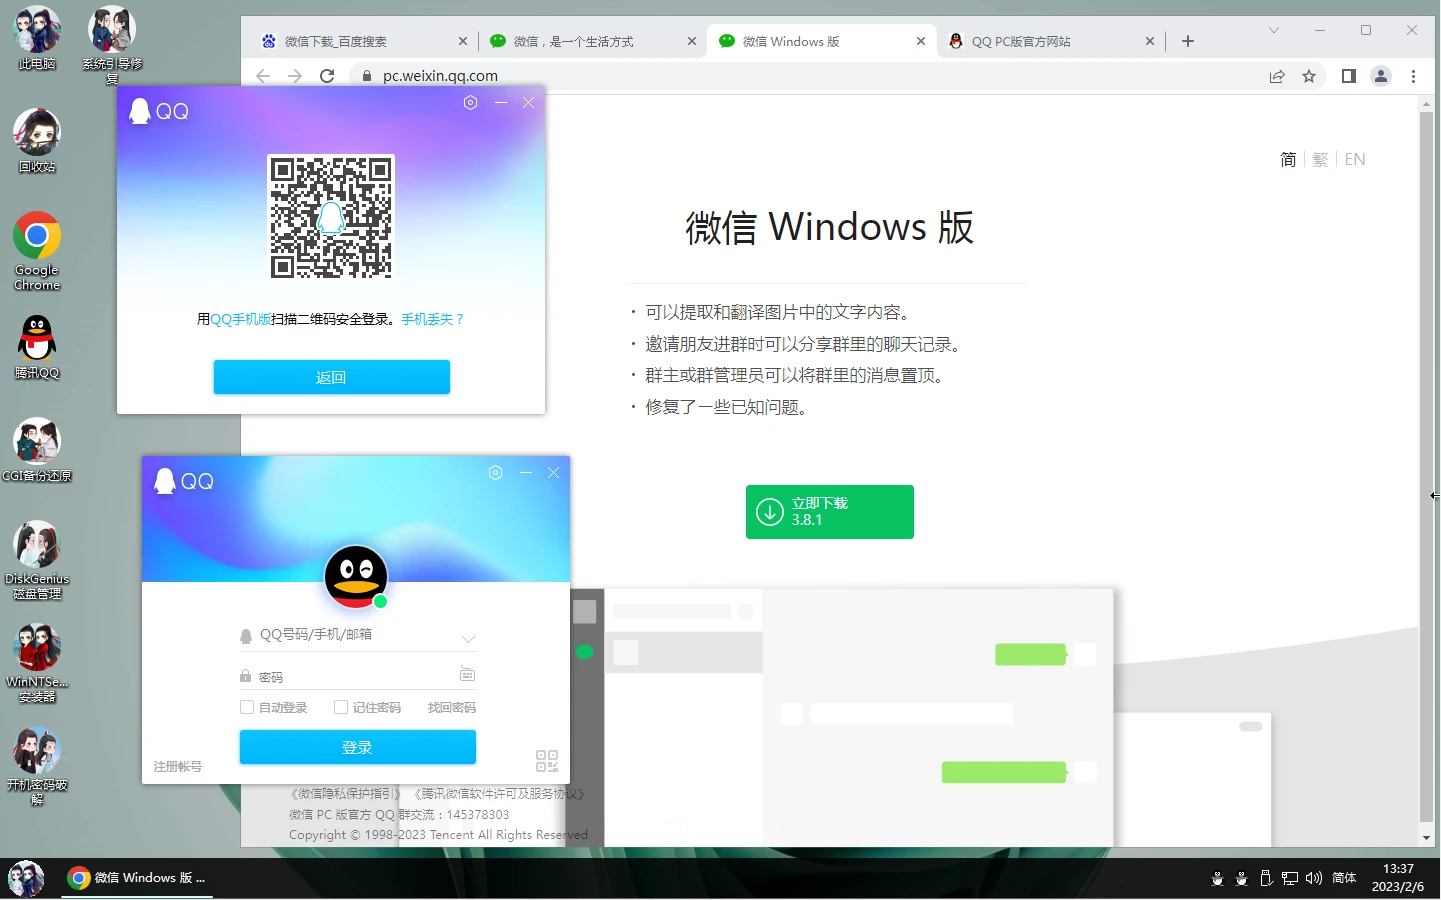Screen dimensions: 1441x900
Task: Open 开机密码破解 desktop icon
Action: [37, 767]
